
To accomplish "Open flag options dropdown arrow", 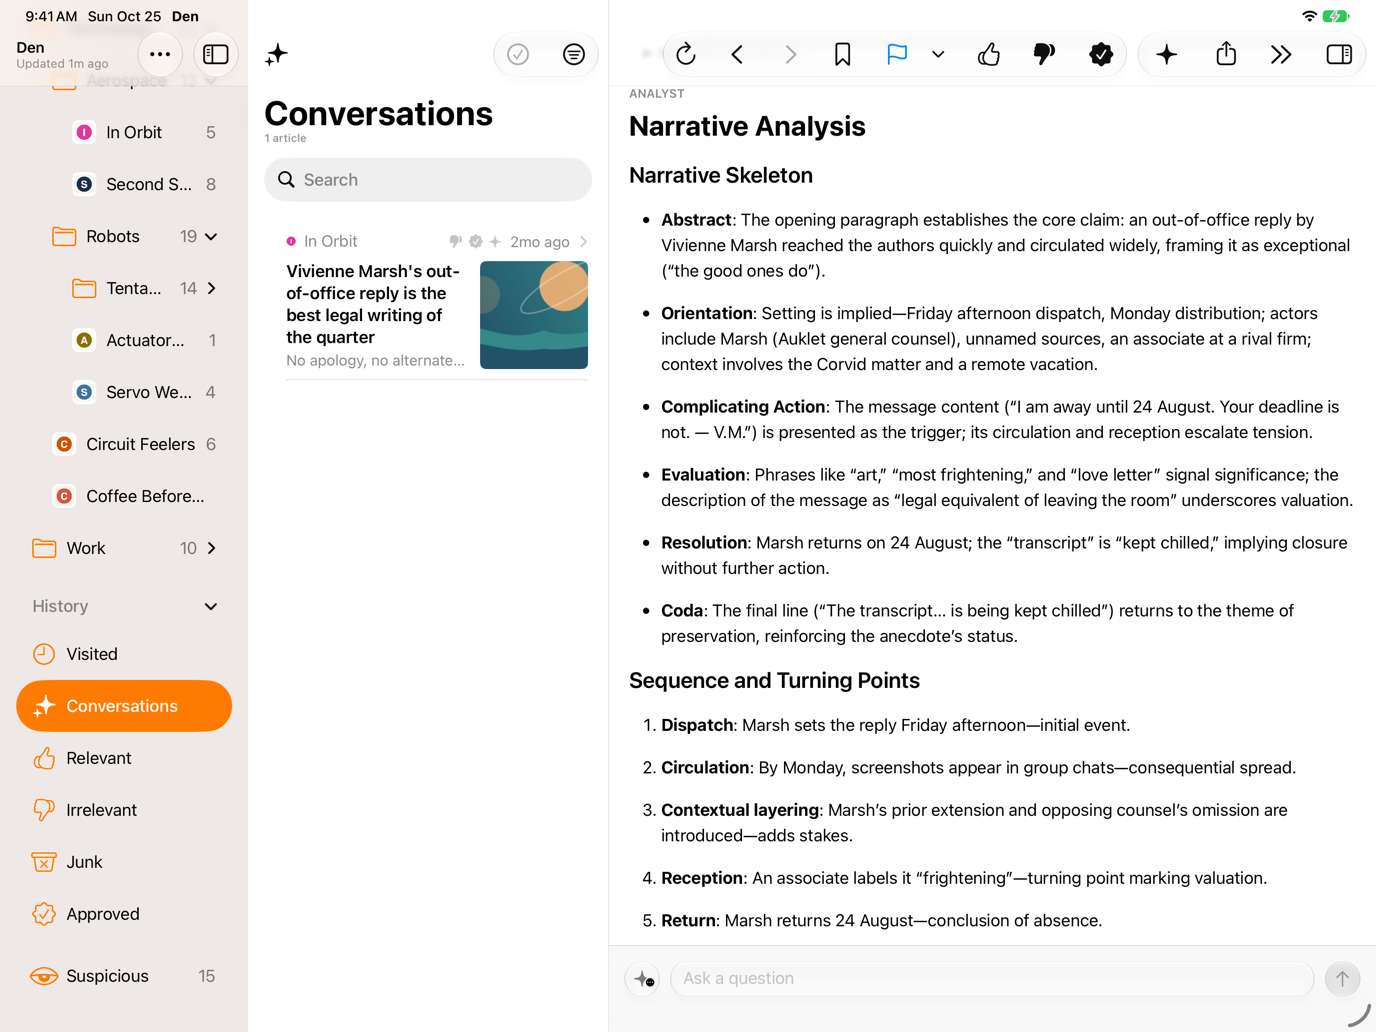I will [x=938, y=55].
